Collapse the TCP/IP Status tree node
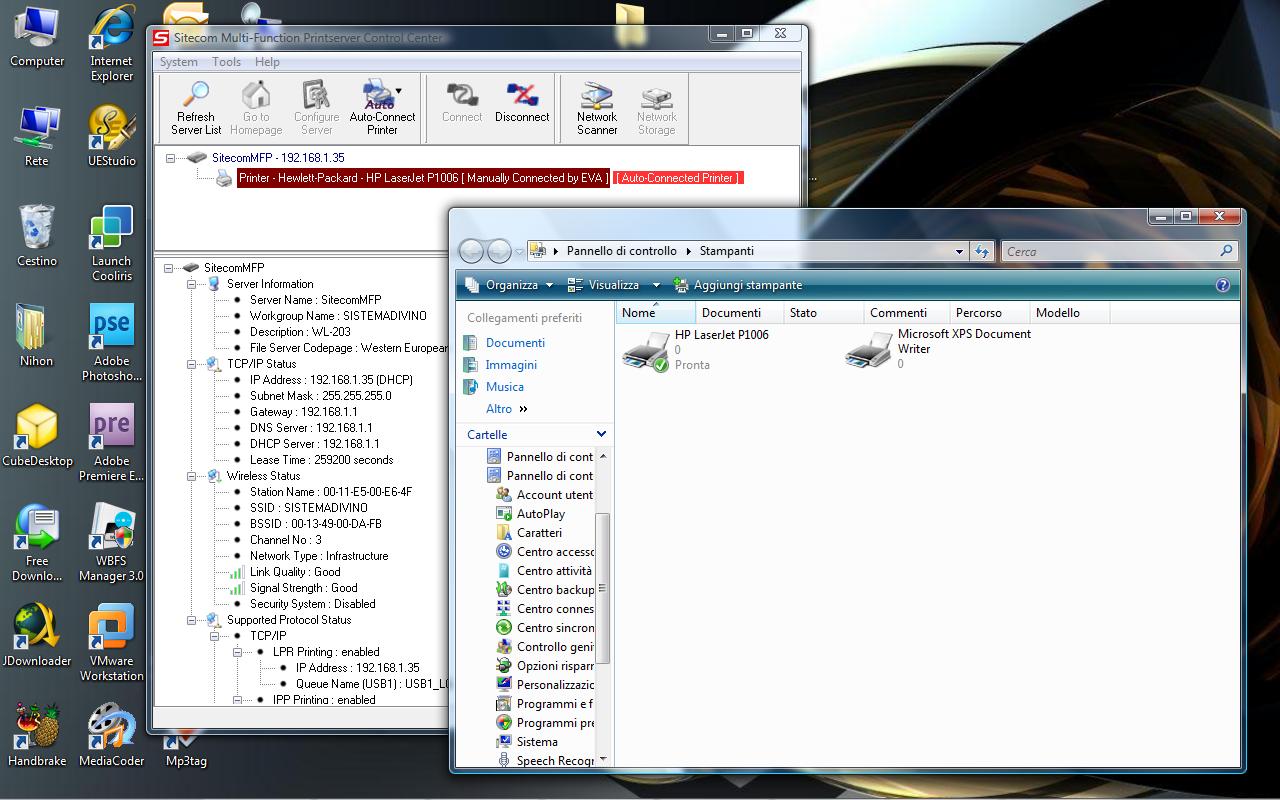Image resolution: width=1280 pixels, height=800 pixels. point(193,364)
